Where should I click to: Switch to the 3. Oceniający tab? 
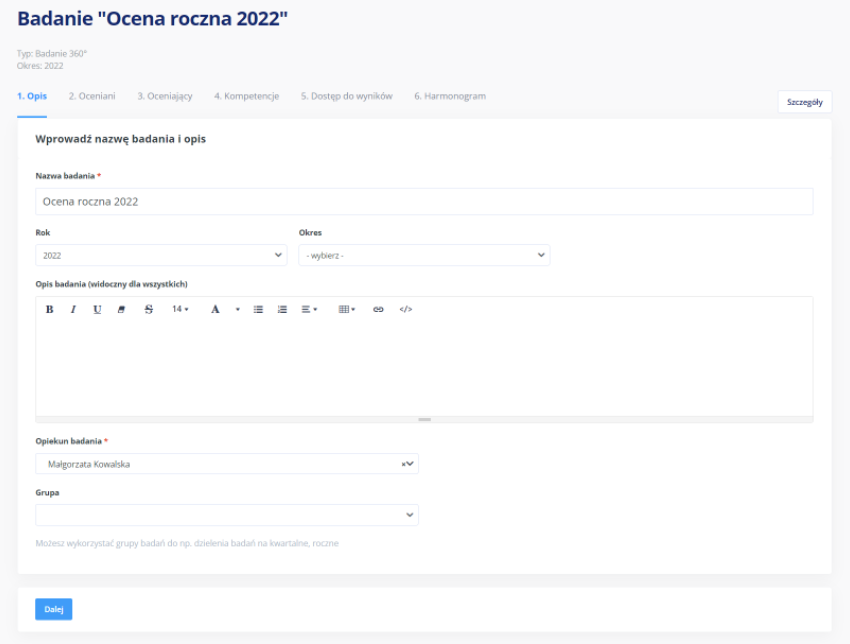click(x=165, y=96)
